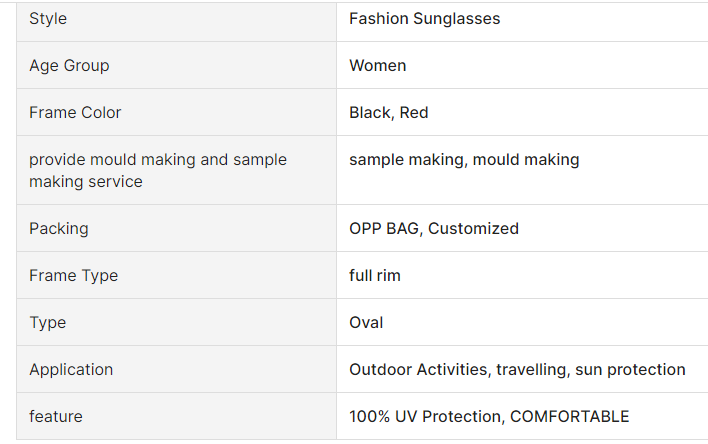708x444 pixels.
Task: Select the Women value in Age Group row
Action: pos(377,66)
